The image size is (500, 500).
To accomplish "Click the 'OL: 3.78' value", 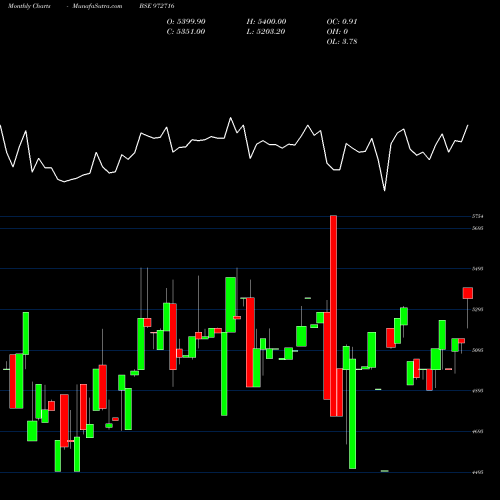I will pos(342,42).
